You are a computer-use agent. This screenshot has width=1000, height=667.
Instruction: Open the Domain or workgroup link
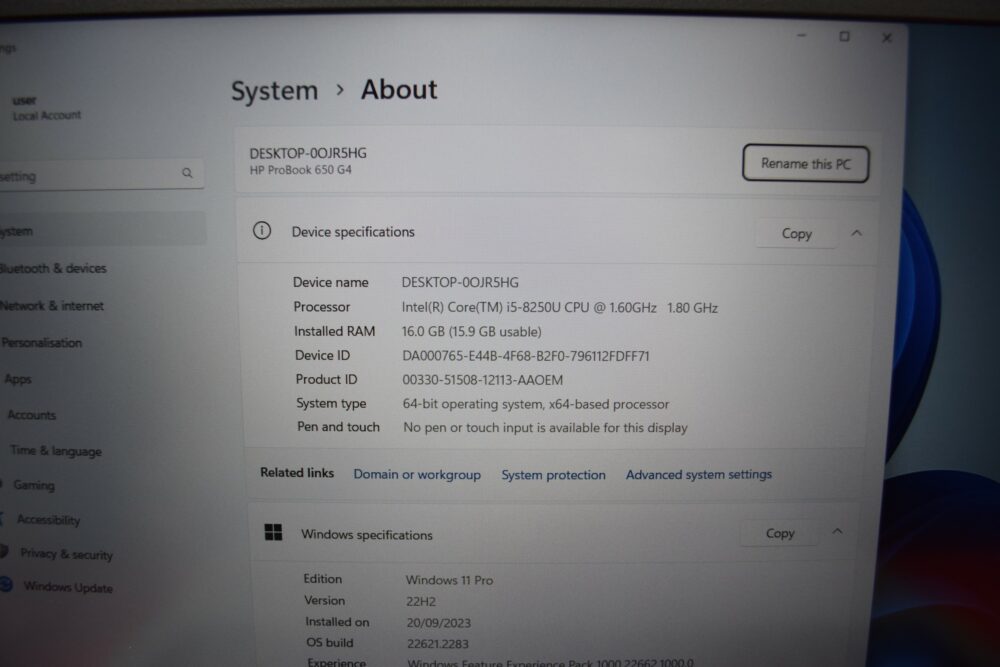tap(417, 474)
